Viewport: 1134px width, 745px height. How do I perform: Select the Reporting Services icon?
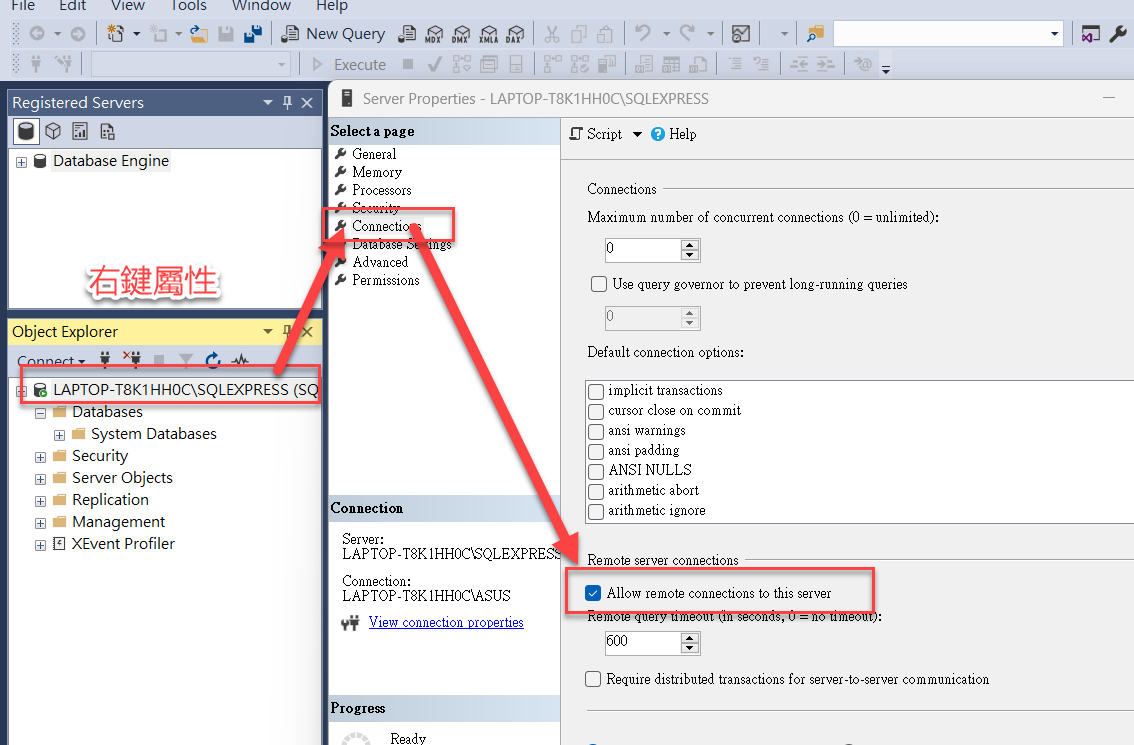[80, 131]
